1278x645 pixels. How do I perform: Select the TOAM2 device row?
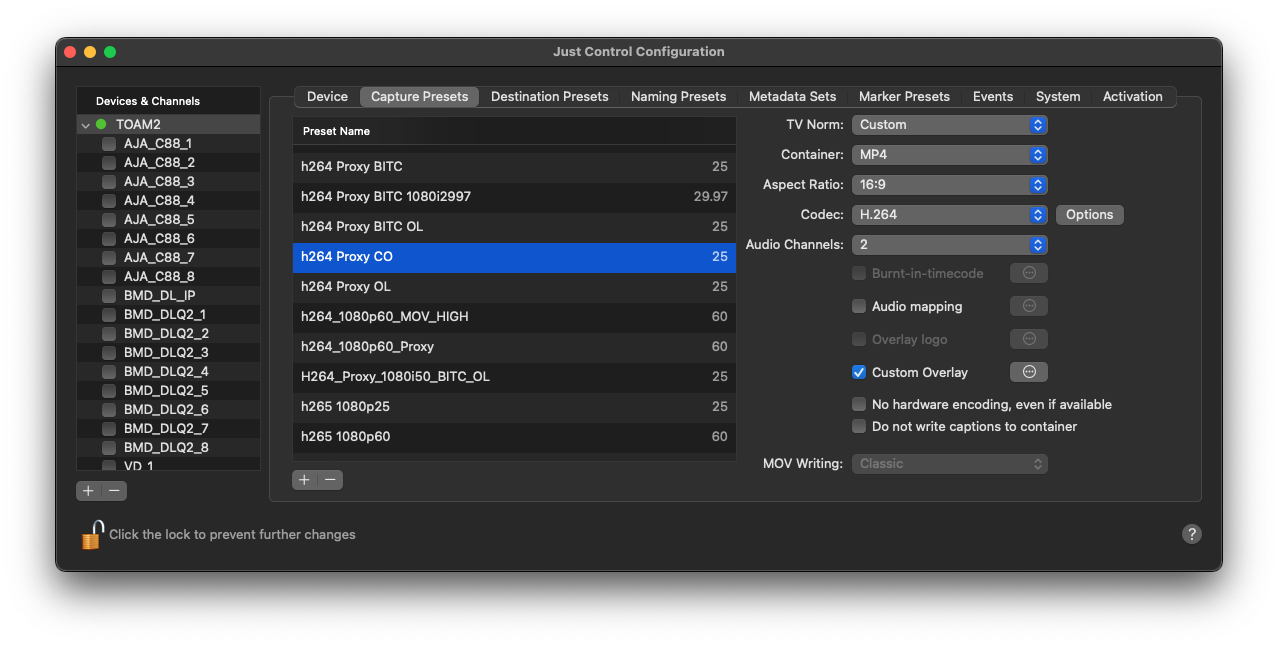pos(168,125)
